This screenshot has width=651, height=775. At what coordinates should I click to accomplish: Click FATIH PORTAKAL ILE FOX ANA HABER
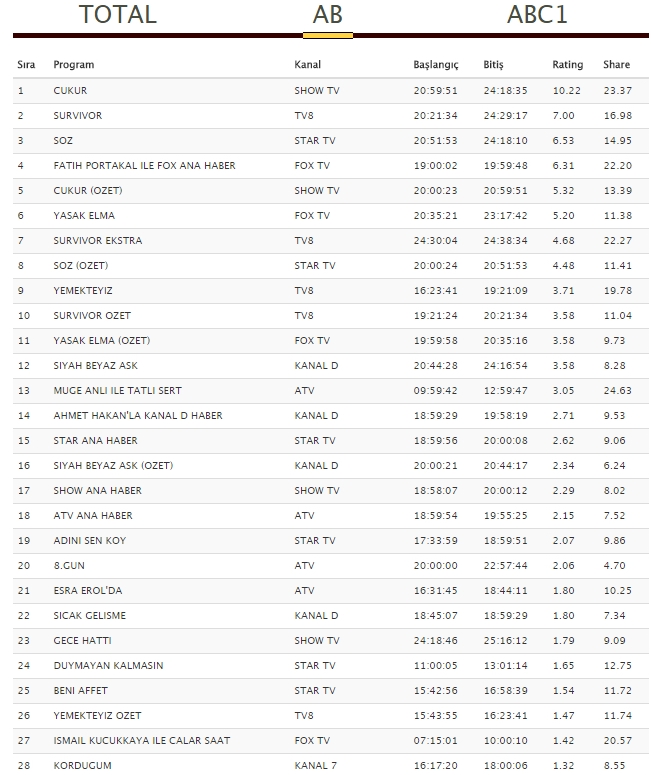click(144, 166)
